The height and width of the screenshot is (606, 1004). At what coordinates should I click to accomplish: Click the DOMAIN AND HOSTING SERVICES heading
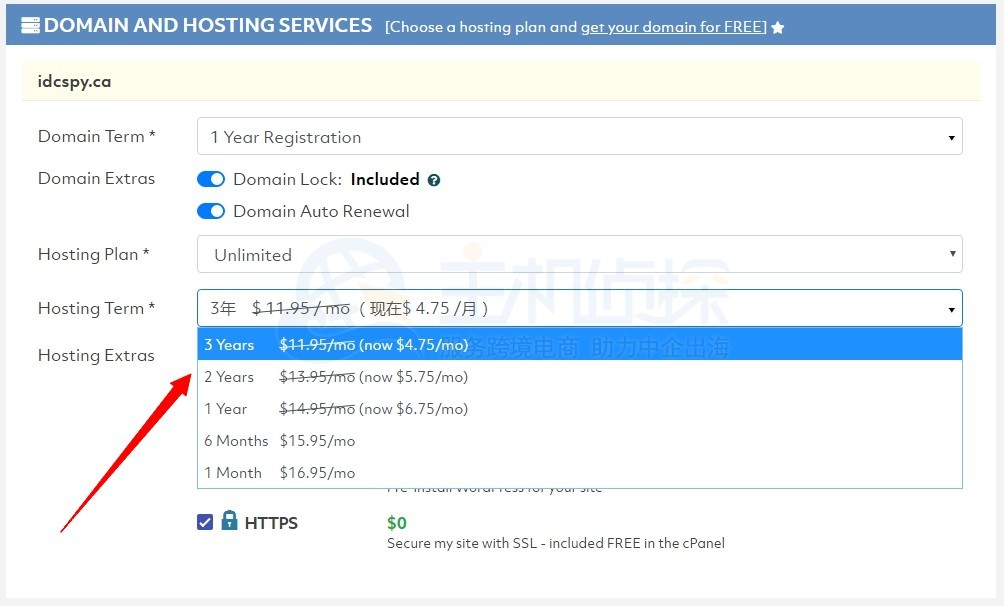(x=208, y=26)
